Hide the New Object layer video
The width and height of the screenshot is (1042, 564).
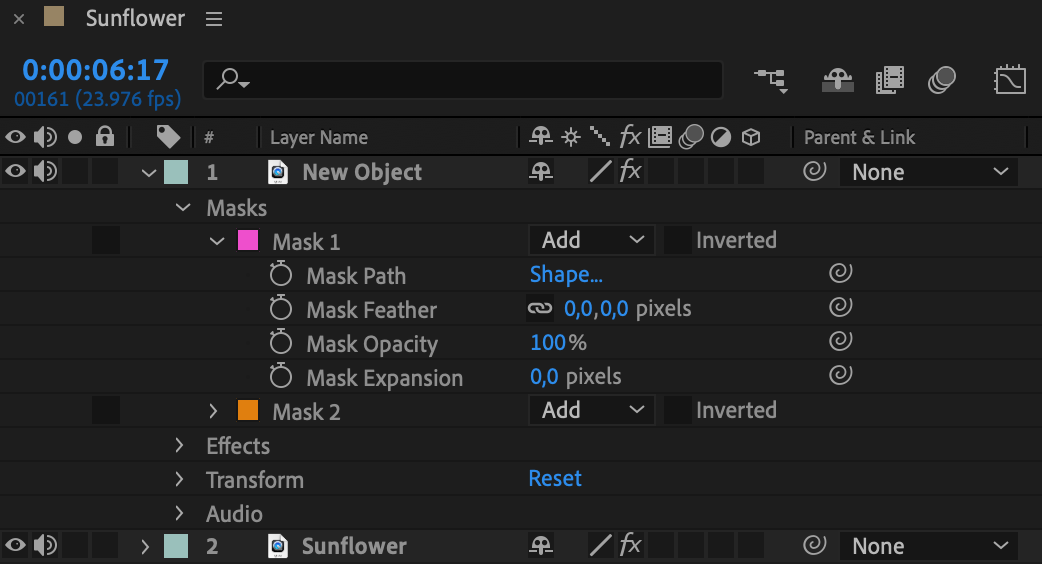(15, 171)
